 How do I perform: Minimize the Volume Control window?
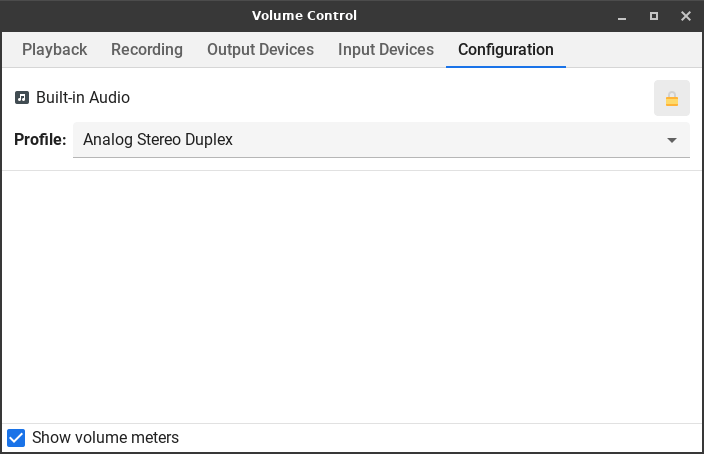tap(621, 16)
